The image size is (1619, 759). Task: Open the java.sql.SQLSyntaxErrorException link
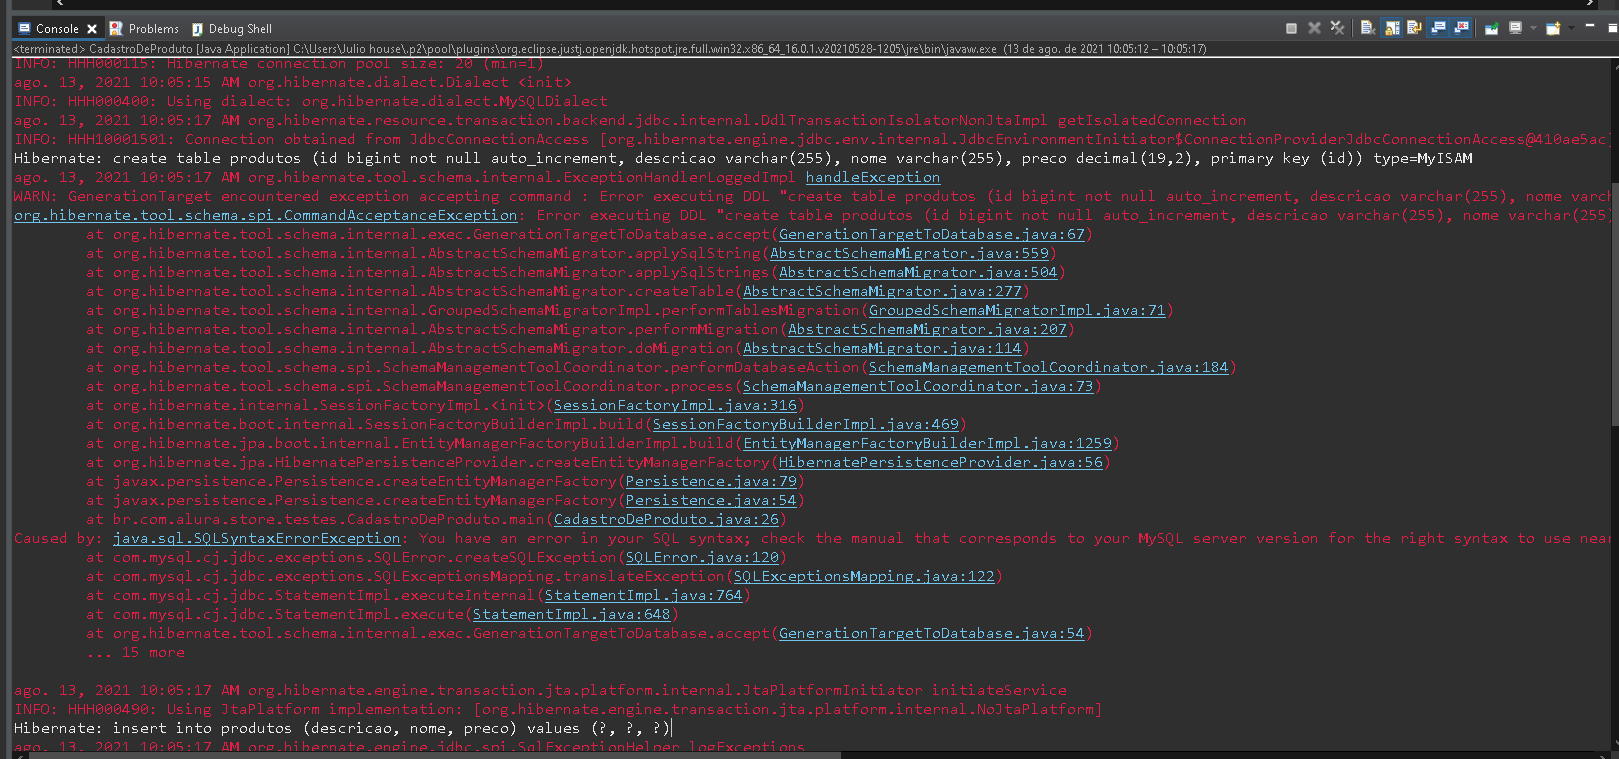[x=257, y=538]
